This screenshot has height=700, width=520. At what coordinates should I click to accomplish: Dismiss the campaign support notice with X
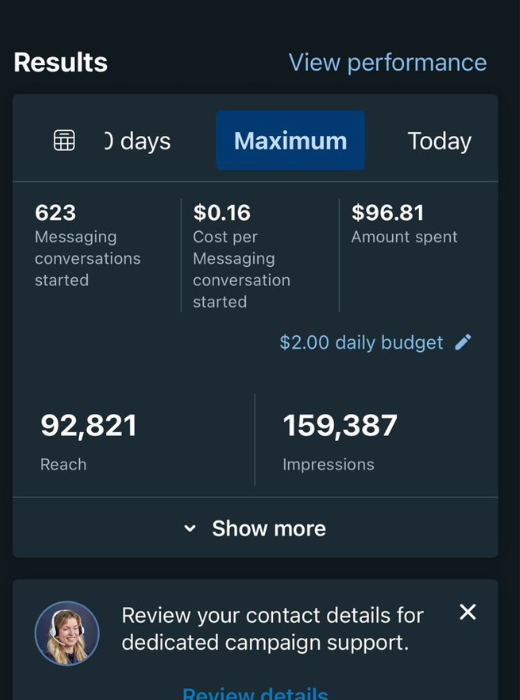pyautogui.click(x=468, y=612)
